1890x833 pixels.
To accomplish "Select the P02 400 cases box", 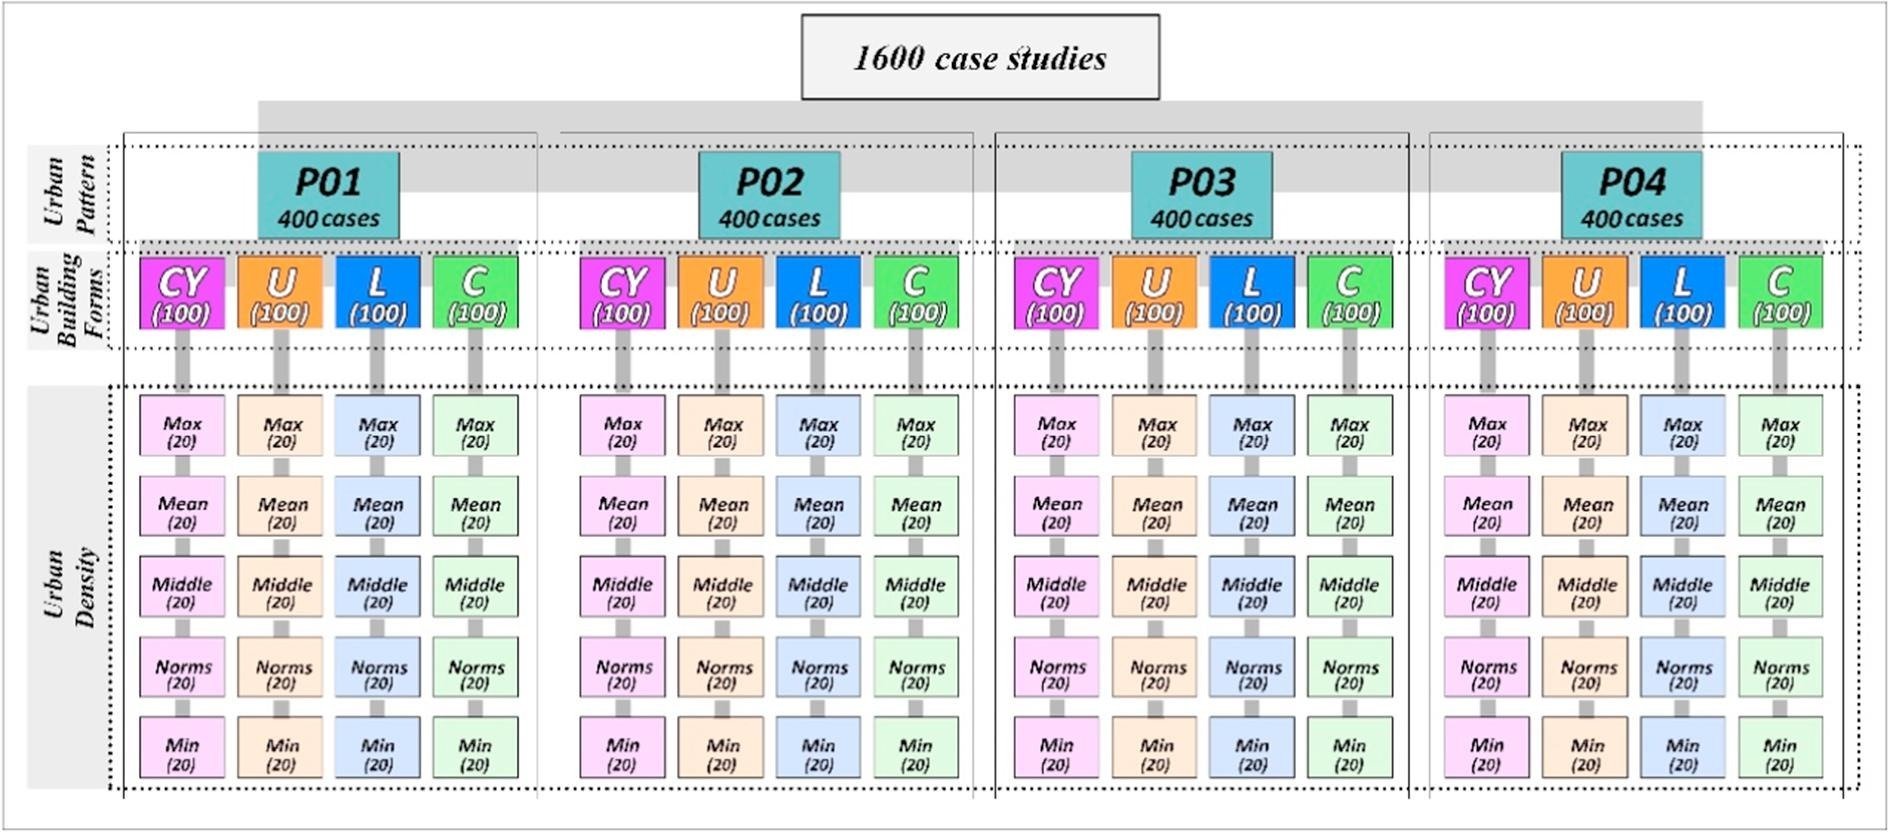I will (769, 195).
